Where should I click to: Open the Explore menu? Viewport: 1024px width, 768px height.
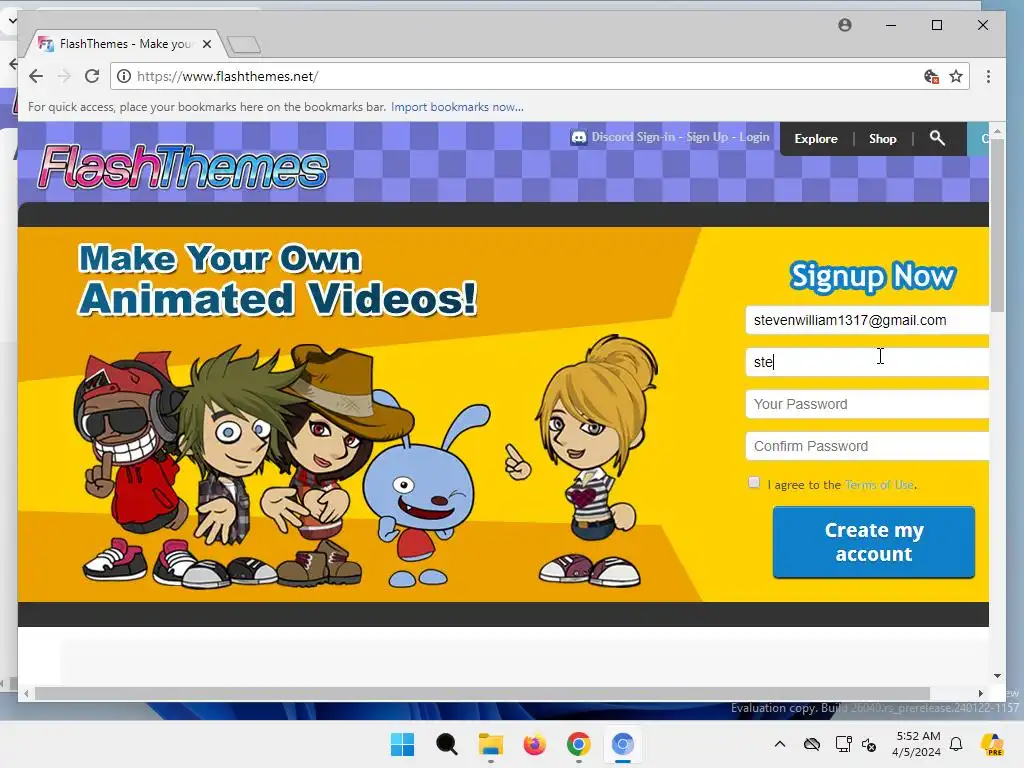(816, 138)
